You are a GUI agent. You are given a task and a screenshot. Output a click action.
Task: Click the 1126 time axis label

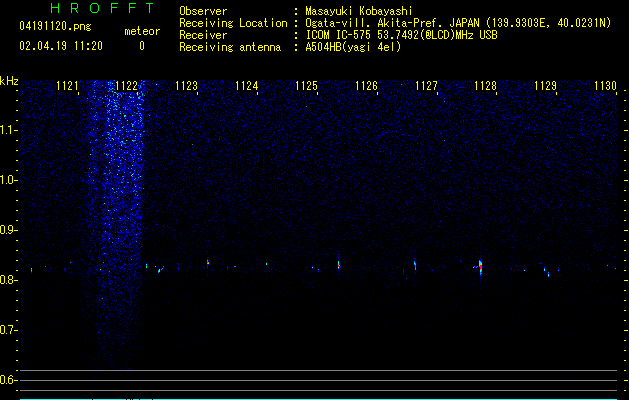click(366, 86)
